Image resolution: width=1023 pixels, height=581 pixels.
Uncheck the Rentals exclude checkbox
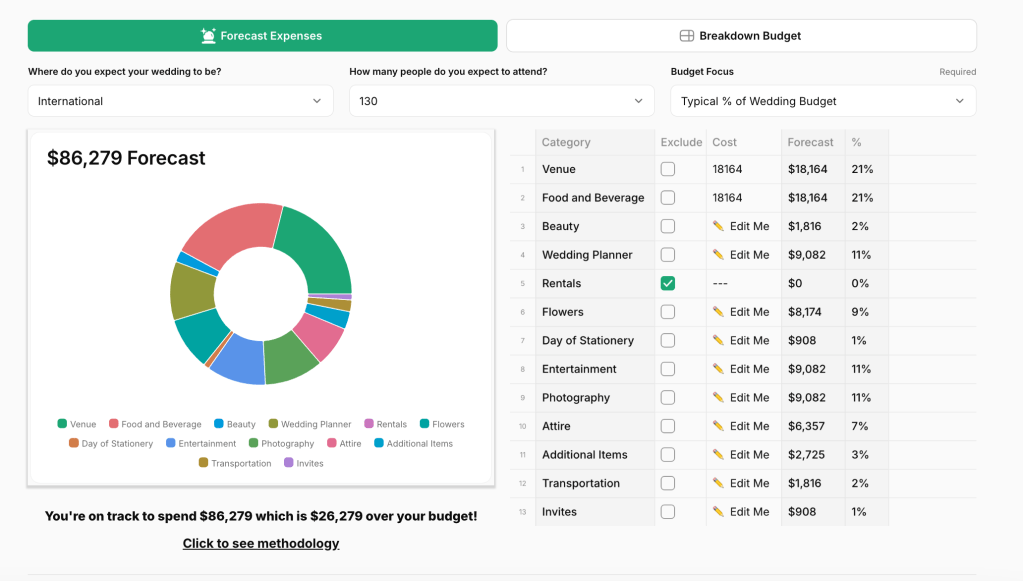668,283
